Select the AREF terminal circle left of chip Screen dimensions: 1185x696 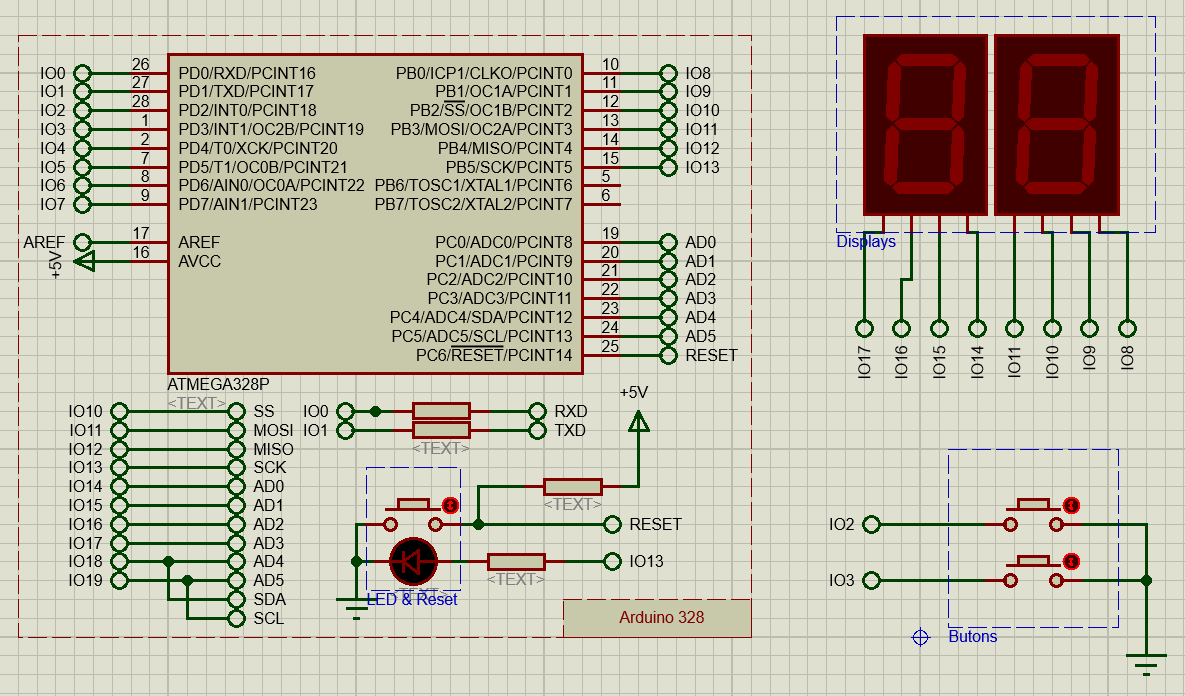(x=82, y=243)
